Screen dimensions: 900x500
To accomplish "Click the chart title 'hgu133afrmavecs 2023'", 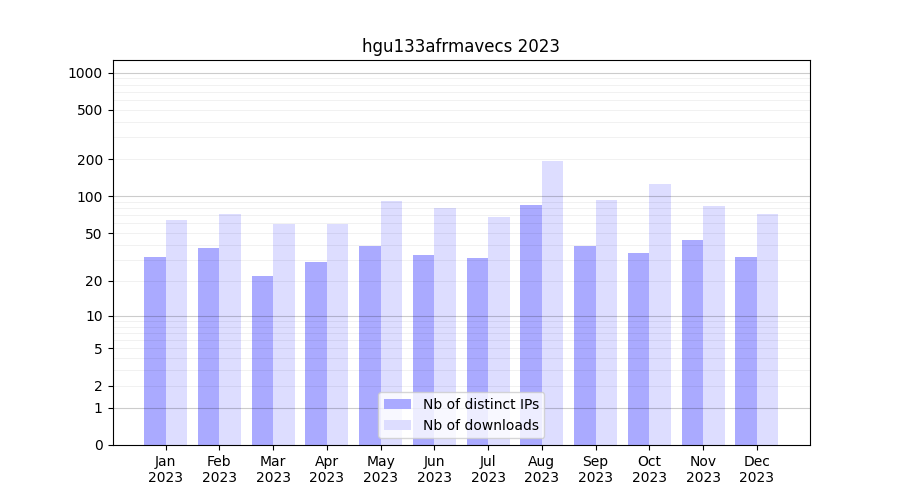I will point(460,46).
